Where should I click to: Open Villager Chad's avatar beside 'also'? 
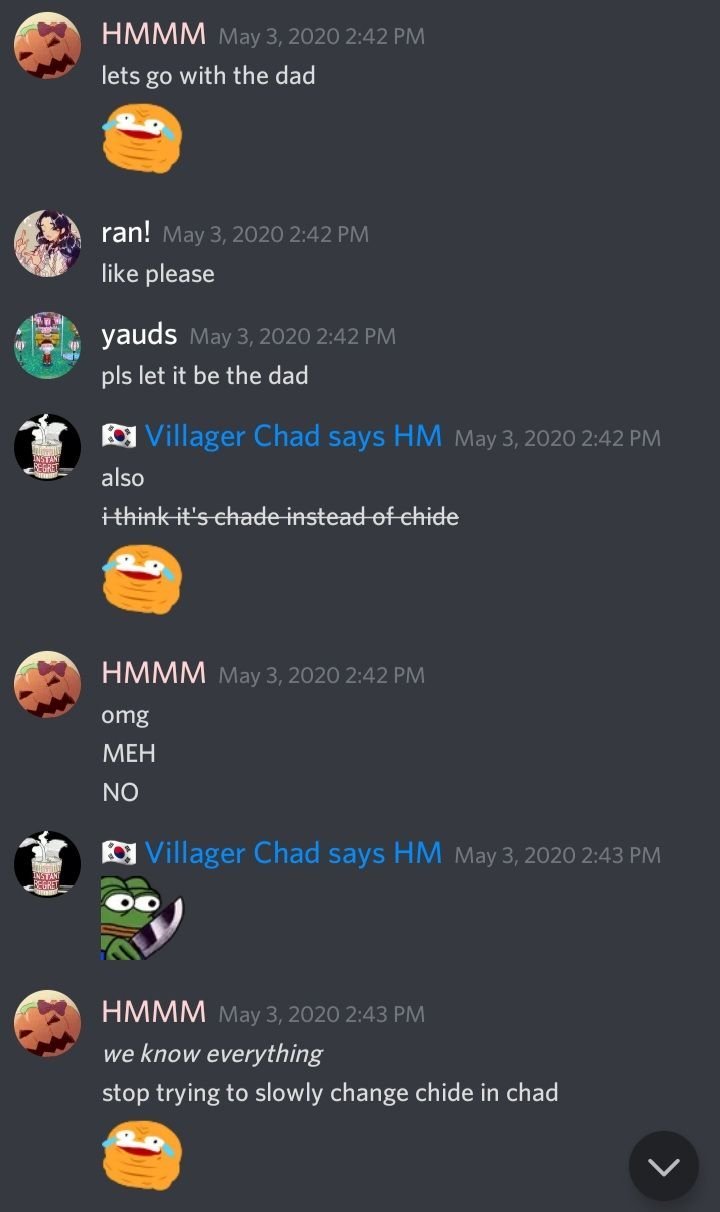point(47,446)
